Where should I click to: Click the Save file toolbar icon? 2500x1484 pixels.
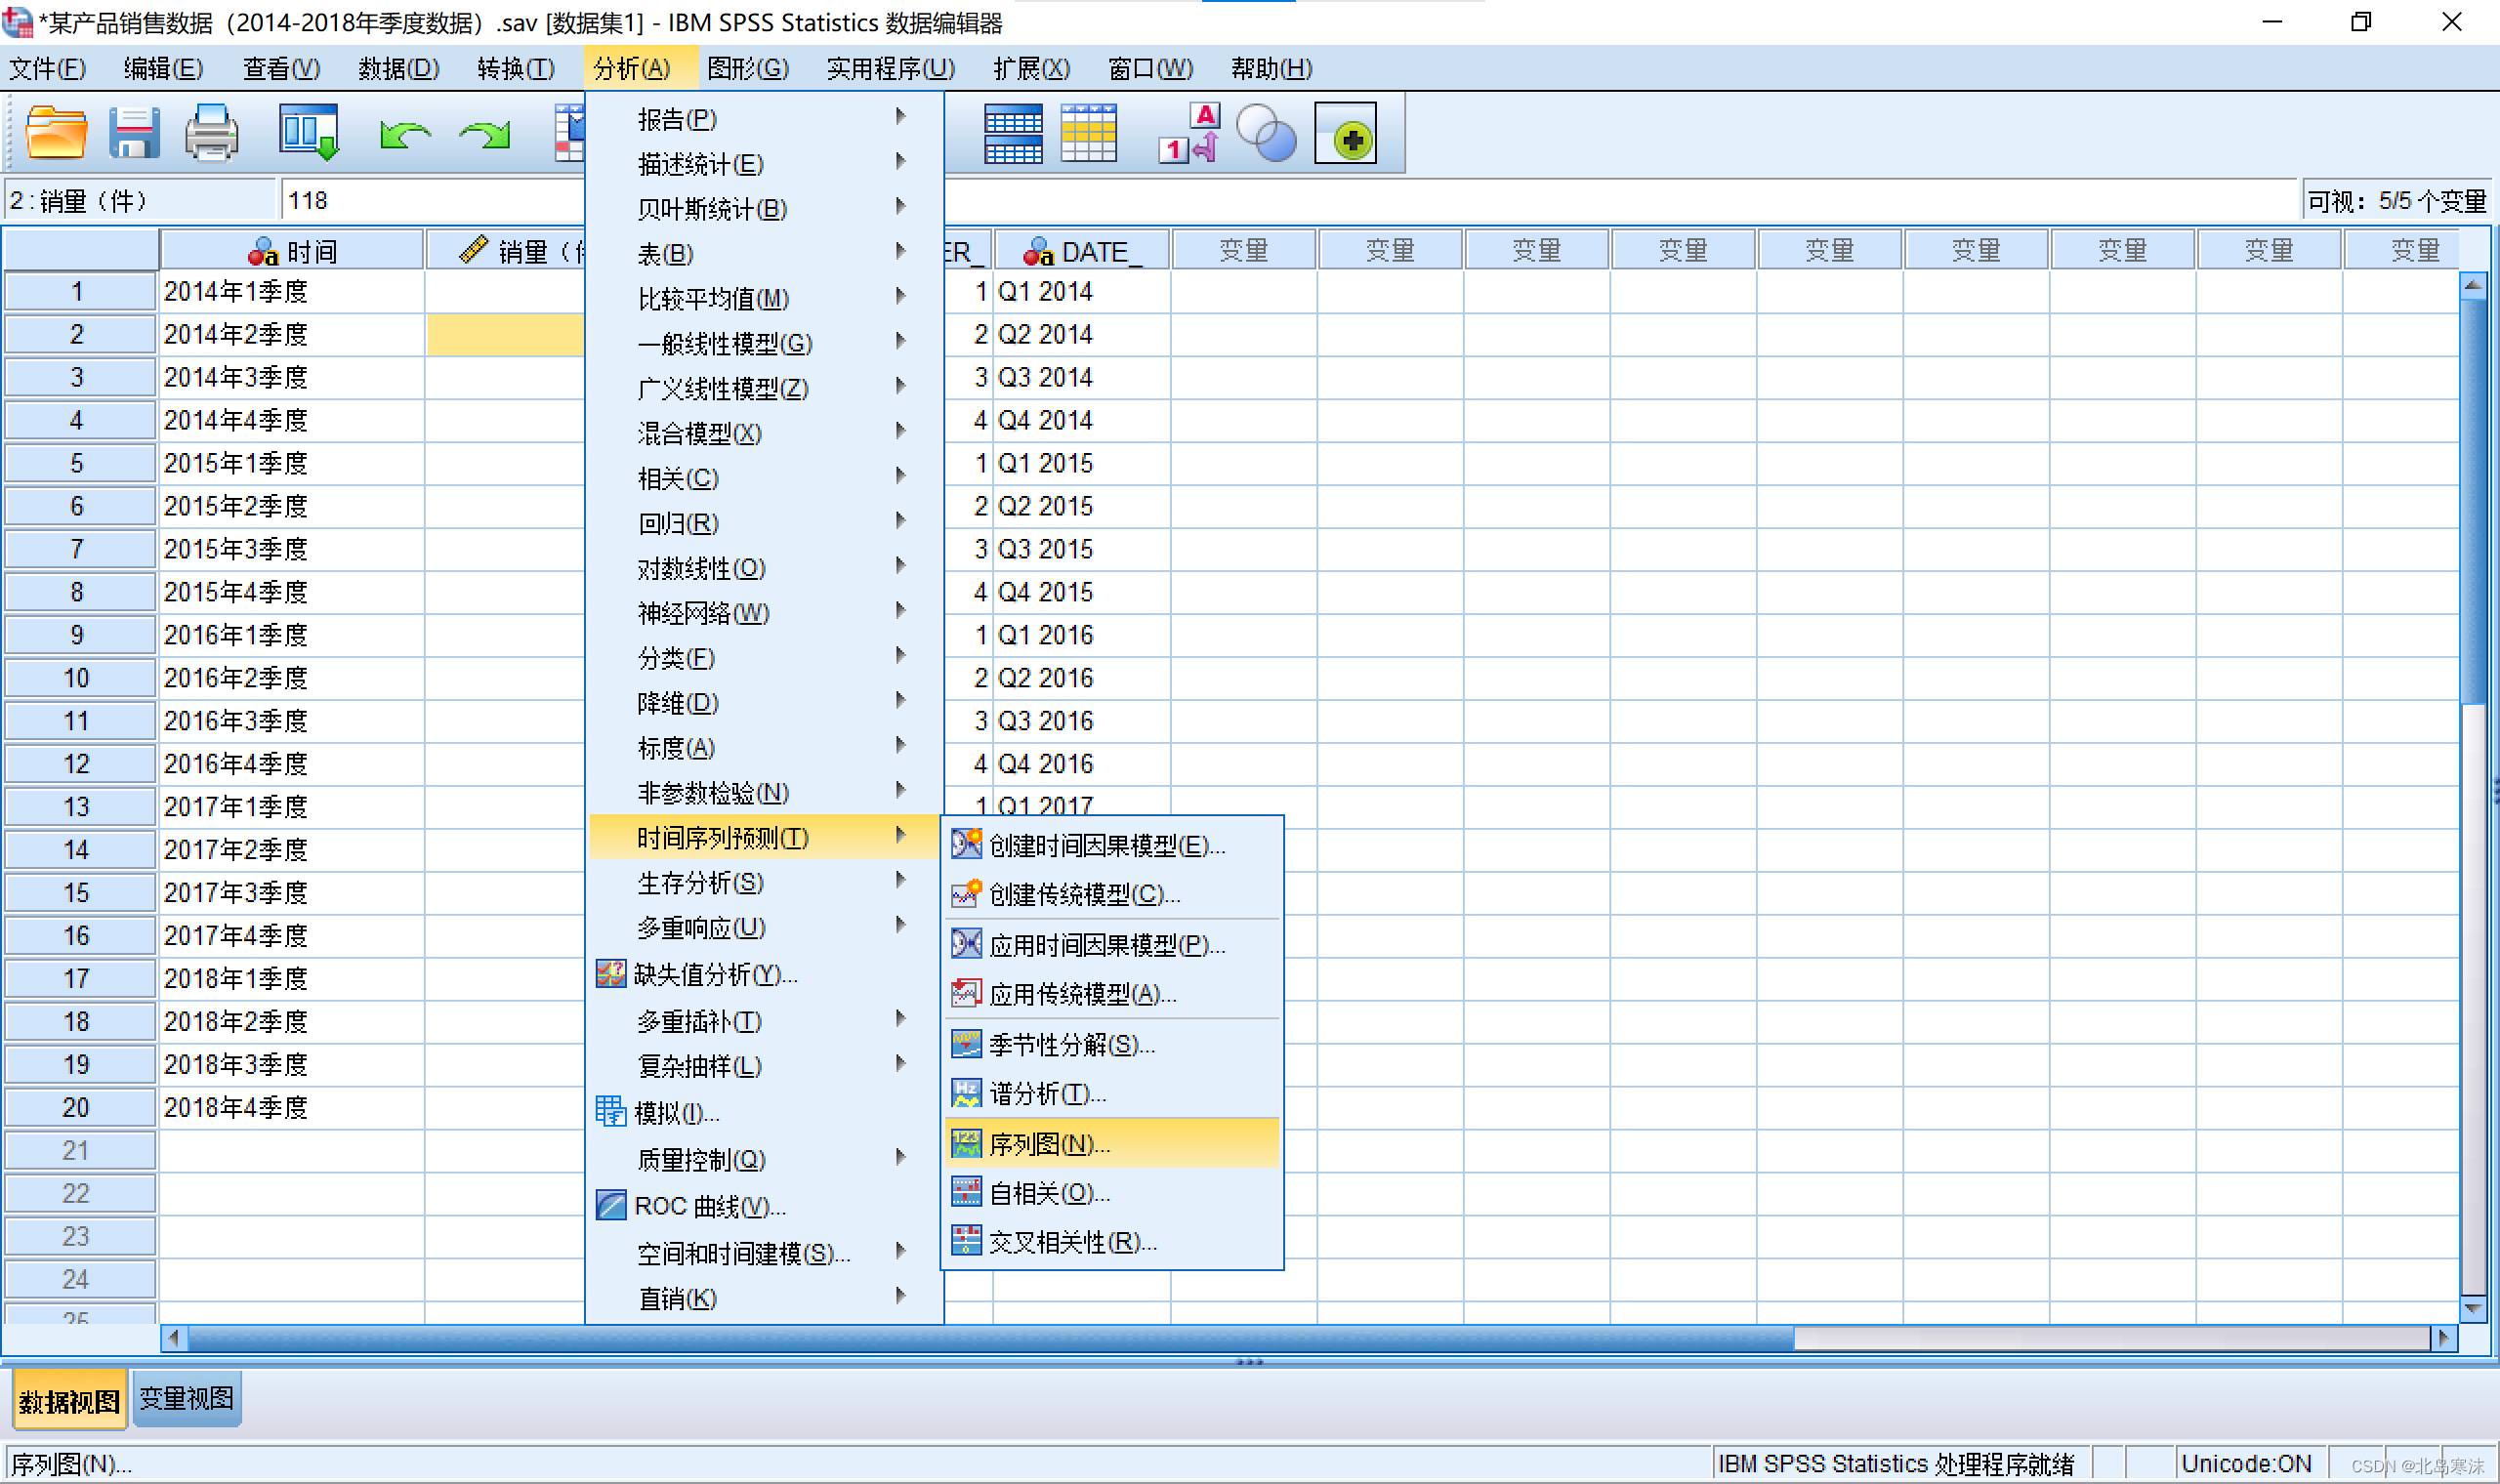pos(134,133)
